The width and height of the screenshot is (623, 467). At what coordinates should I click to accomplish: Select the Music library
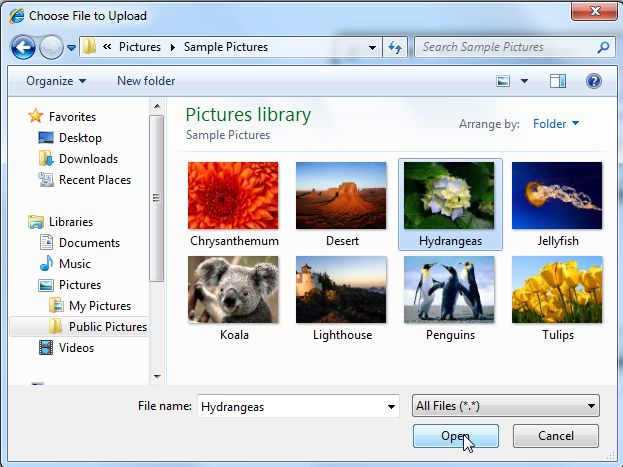(65, 264)
